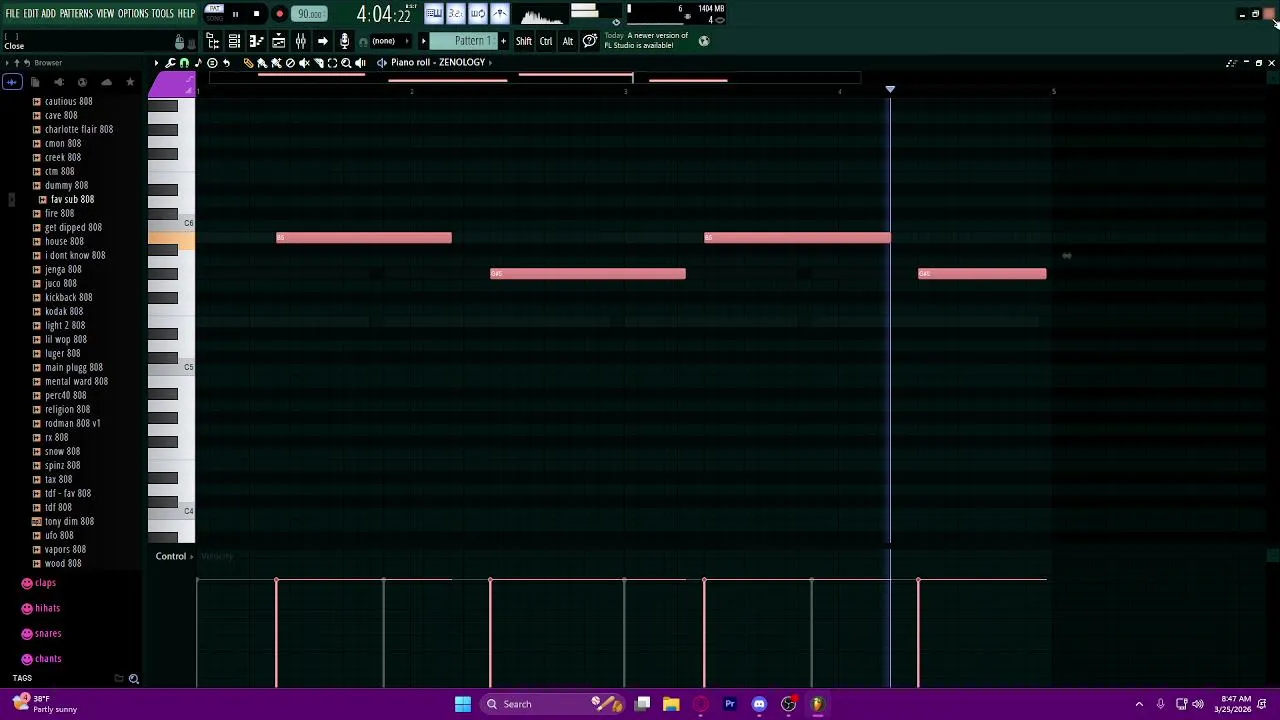Open the TOOLS menu

tap(162, 14)
